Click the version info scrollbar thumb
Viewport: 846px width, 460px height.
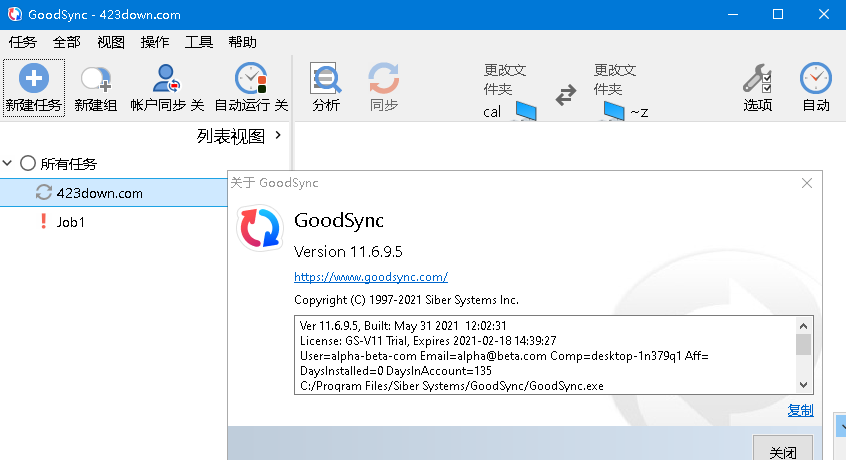pyautogui.click(x=803, y=345)
